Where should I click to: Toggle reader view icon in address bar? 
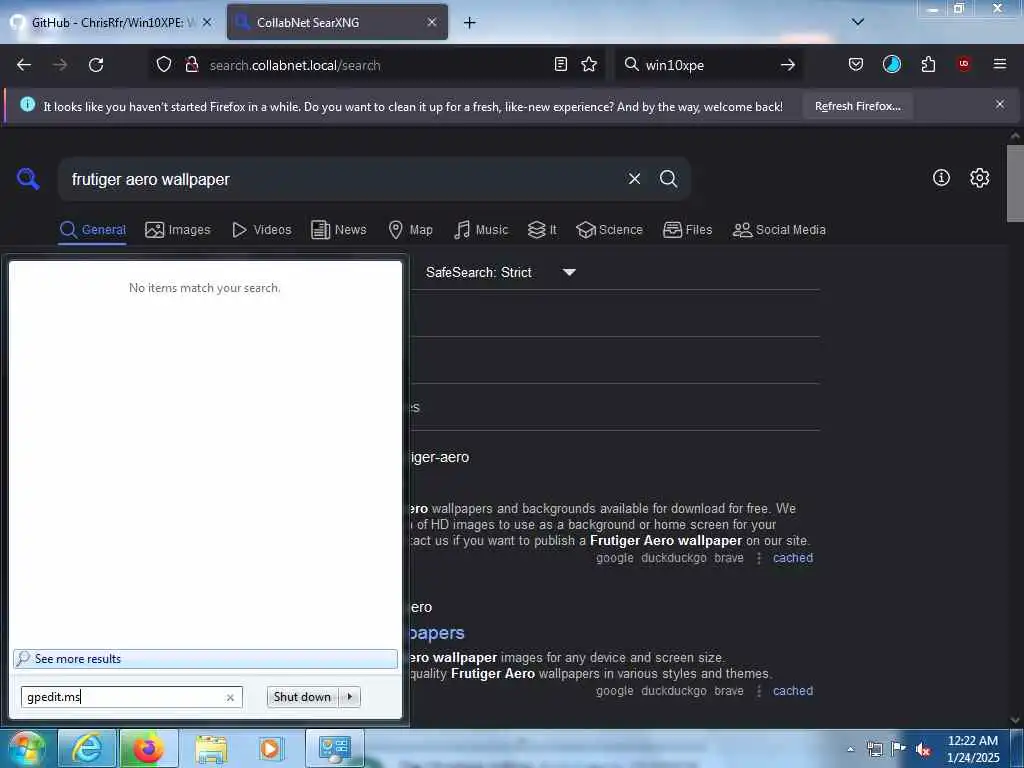point(560,64)
